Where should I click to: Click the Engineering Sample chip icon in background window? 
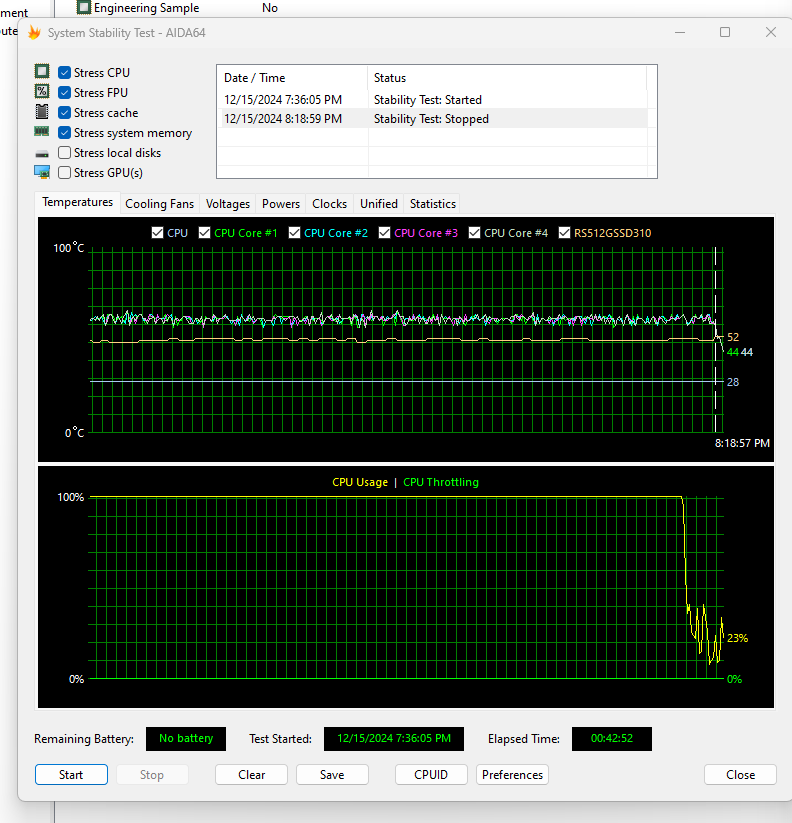(x=83, y=7)
